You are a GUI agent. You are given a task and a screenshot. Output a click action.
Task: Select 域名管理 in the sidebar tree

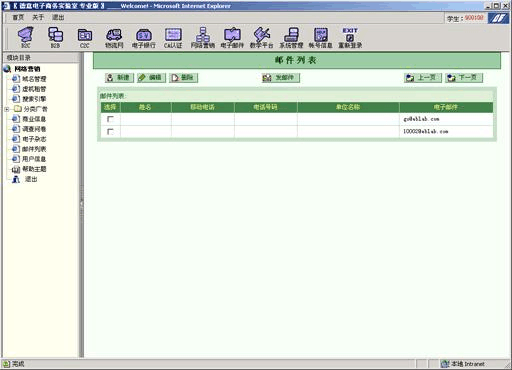pyautogui.click(x=34, y=79)
